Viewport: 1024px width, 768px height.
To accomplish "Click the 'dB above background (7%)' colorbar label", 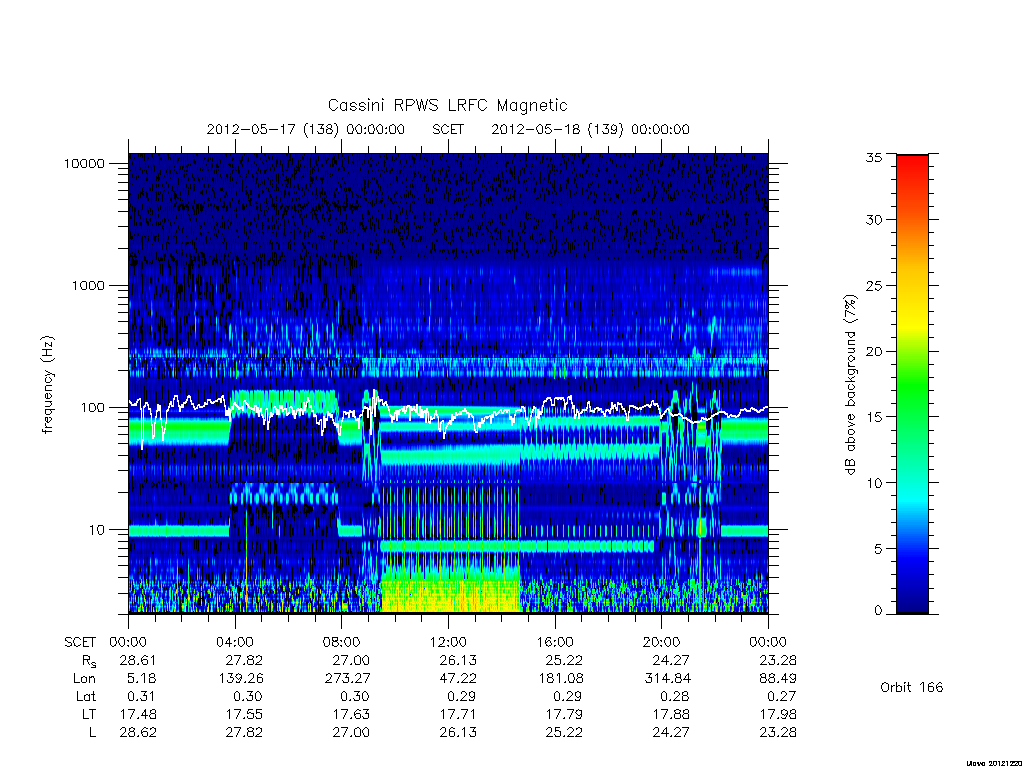I will 850,385.
